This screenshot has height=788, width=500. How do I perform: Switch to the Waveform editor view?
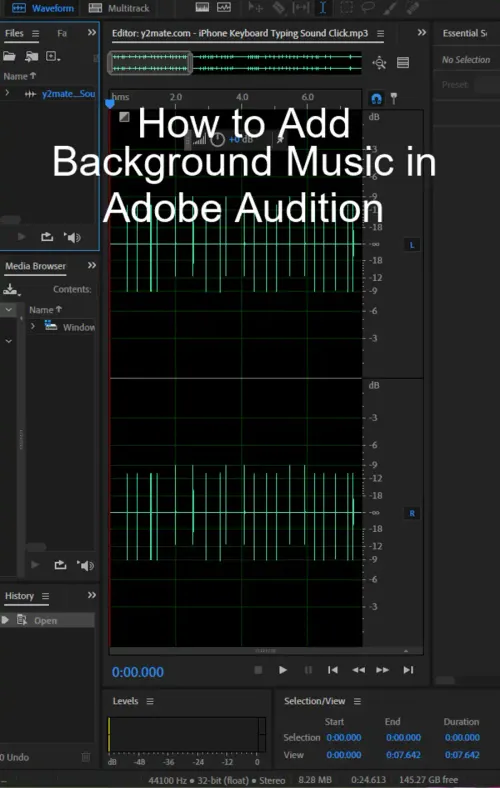tap(42, 8)
